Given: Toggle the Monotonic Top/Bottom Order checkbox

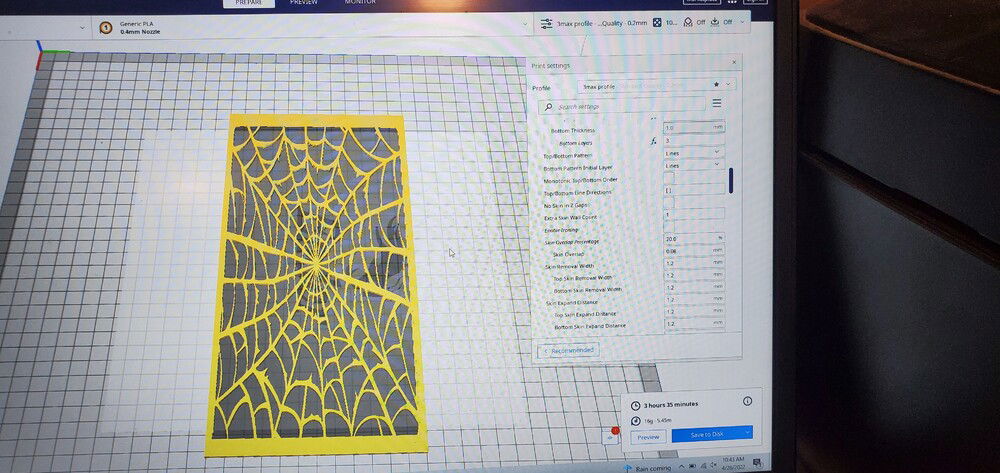Looking at the screenshot, I should coord(669,178).
